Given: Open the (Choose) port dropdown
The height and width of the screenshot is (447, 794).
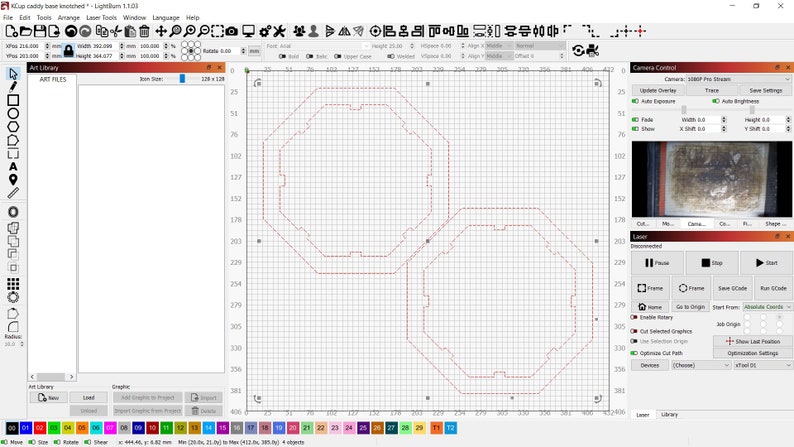Looking at the screenshot, I should click(701, 365).
